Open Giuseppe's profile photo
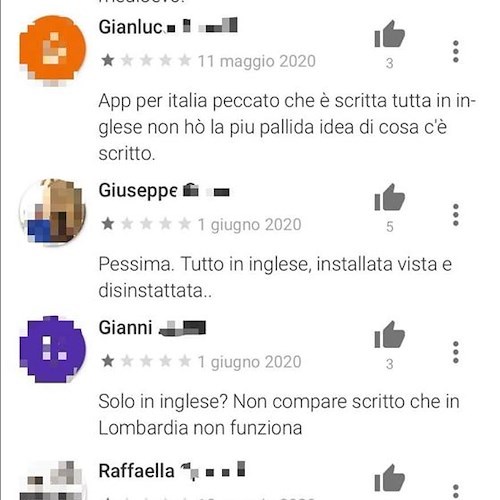 (52, 212)
